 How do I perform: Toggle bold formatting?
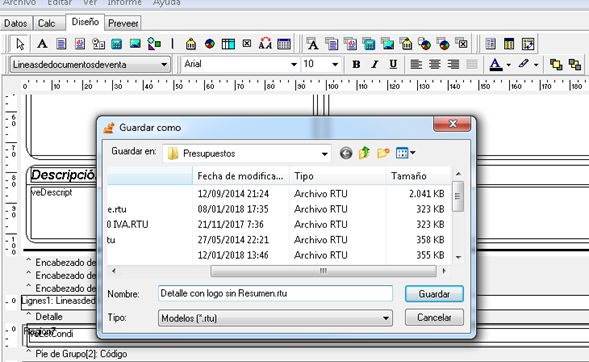pos(356,65)
